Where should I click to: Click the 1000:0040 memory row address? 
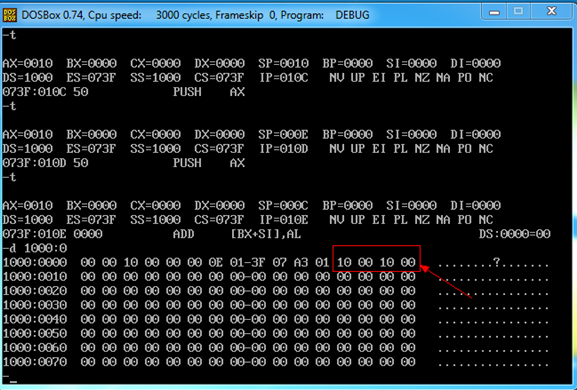point(35,319)
